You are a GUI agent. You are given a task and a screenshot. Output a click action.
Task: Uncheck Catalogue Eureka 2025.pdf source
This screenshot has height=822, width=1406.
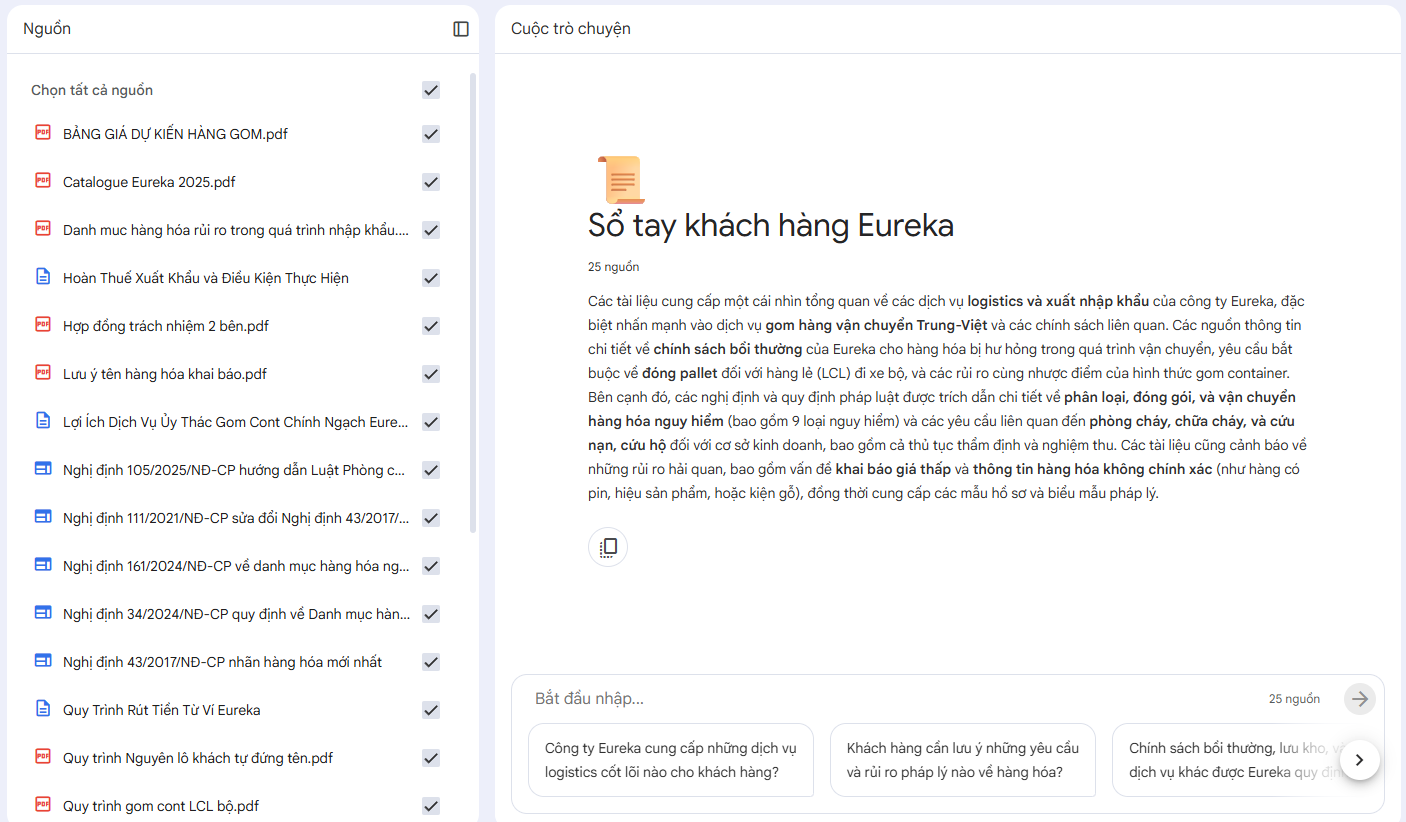pyautogui.click(x=431, y=182)
